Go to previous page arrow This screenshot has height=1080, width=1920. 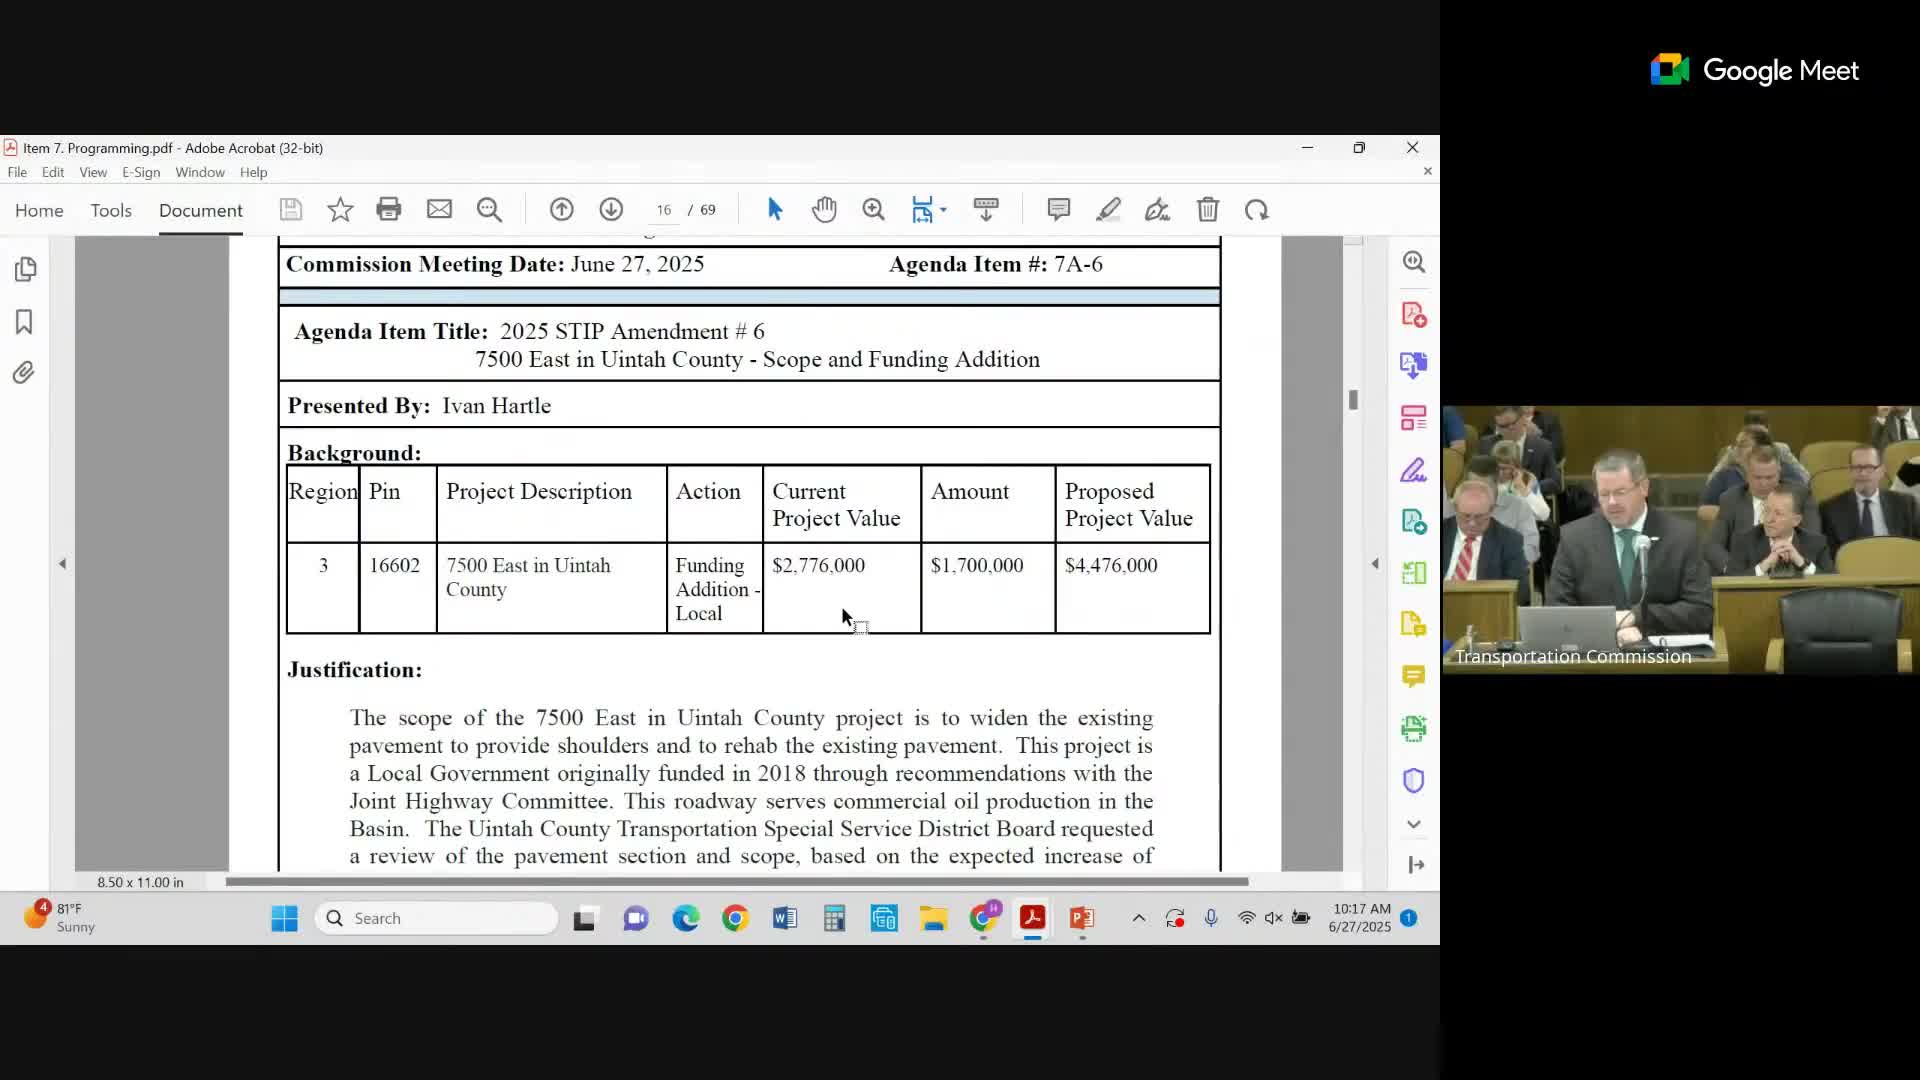click(x=561, y=210)
